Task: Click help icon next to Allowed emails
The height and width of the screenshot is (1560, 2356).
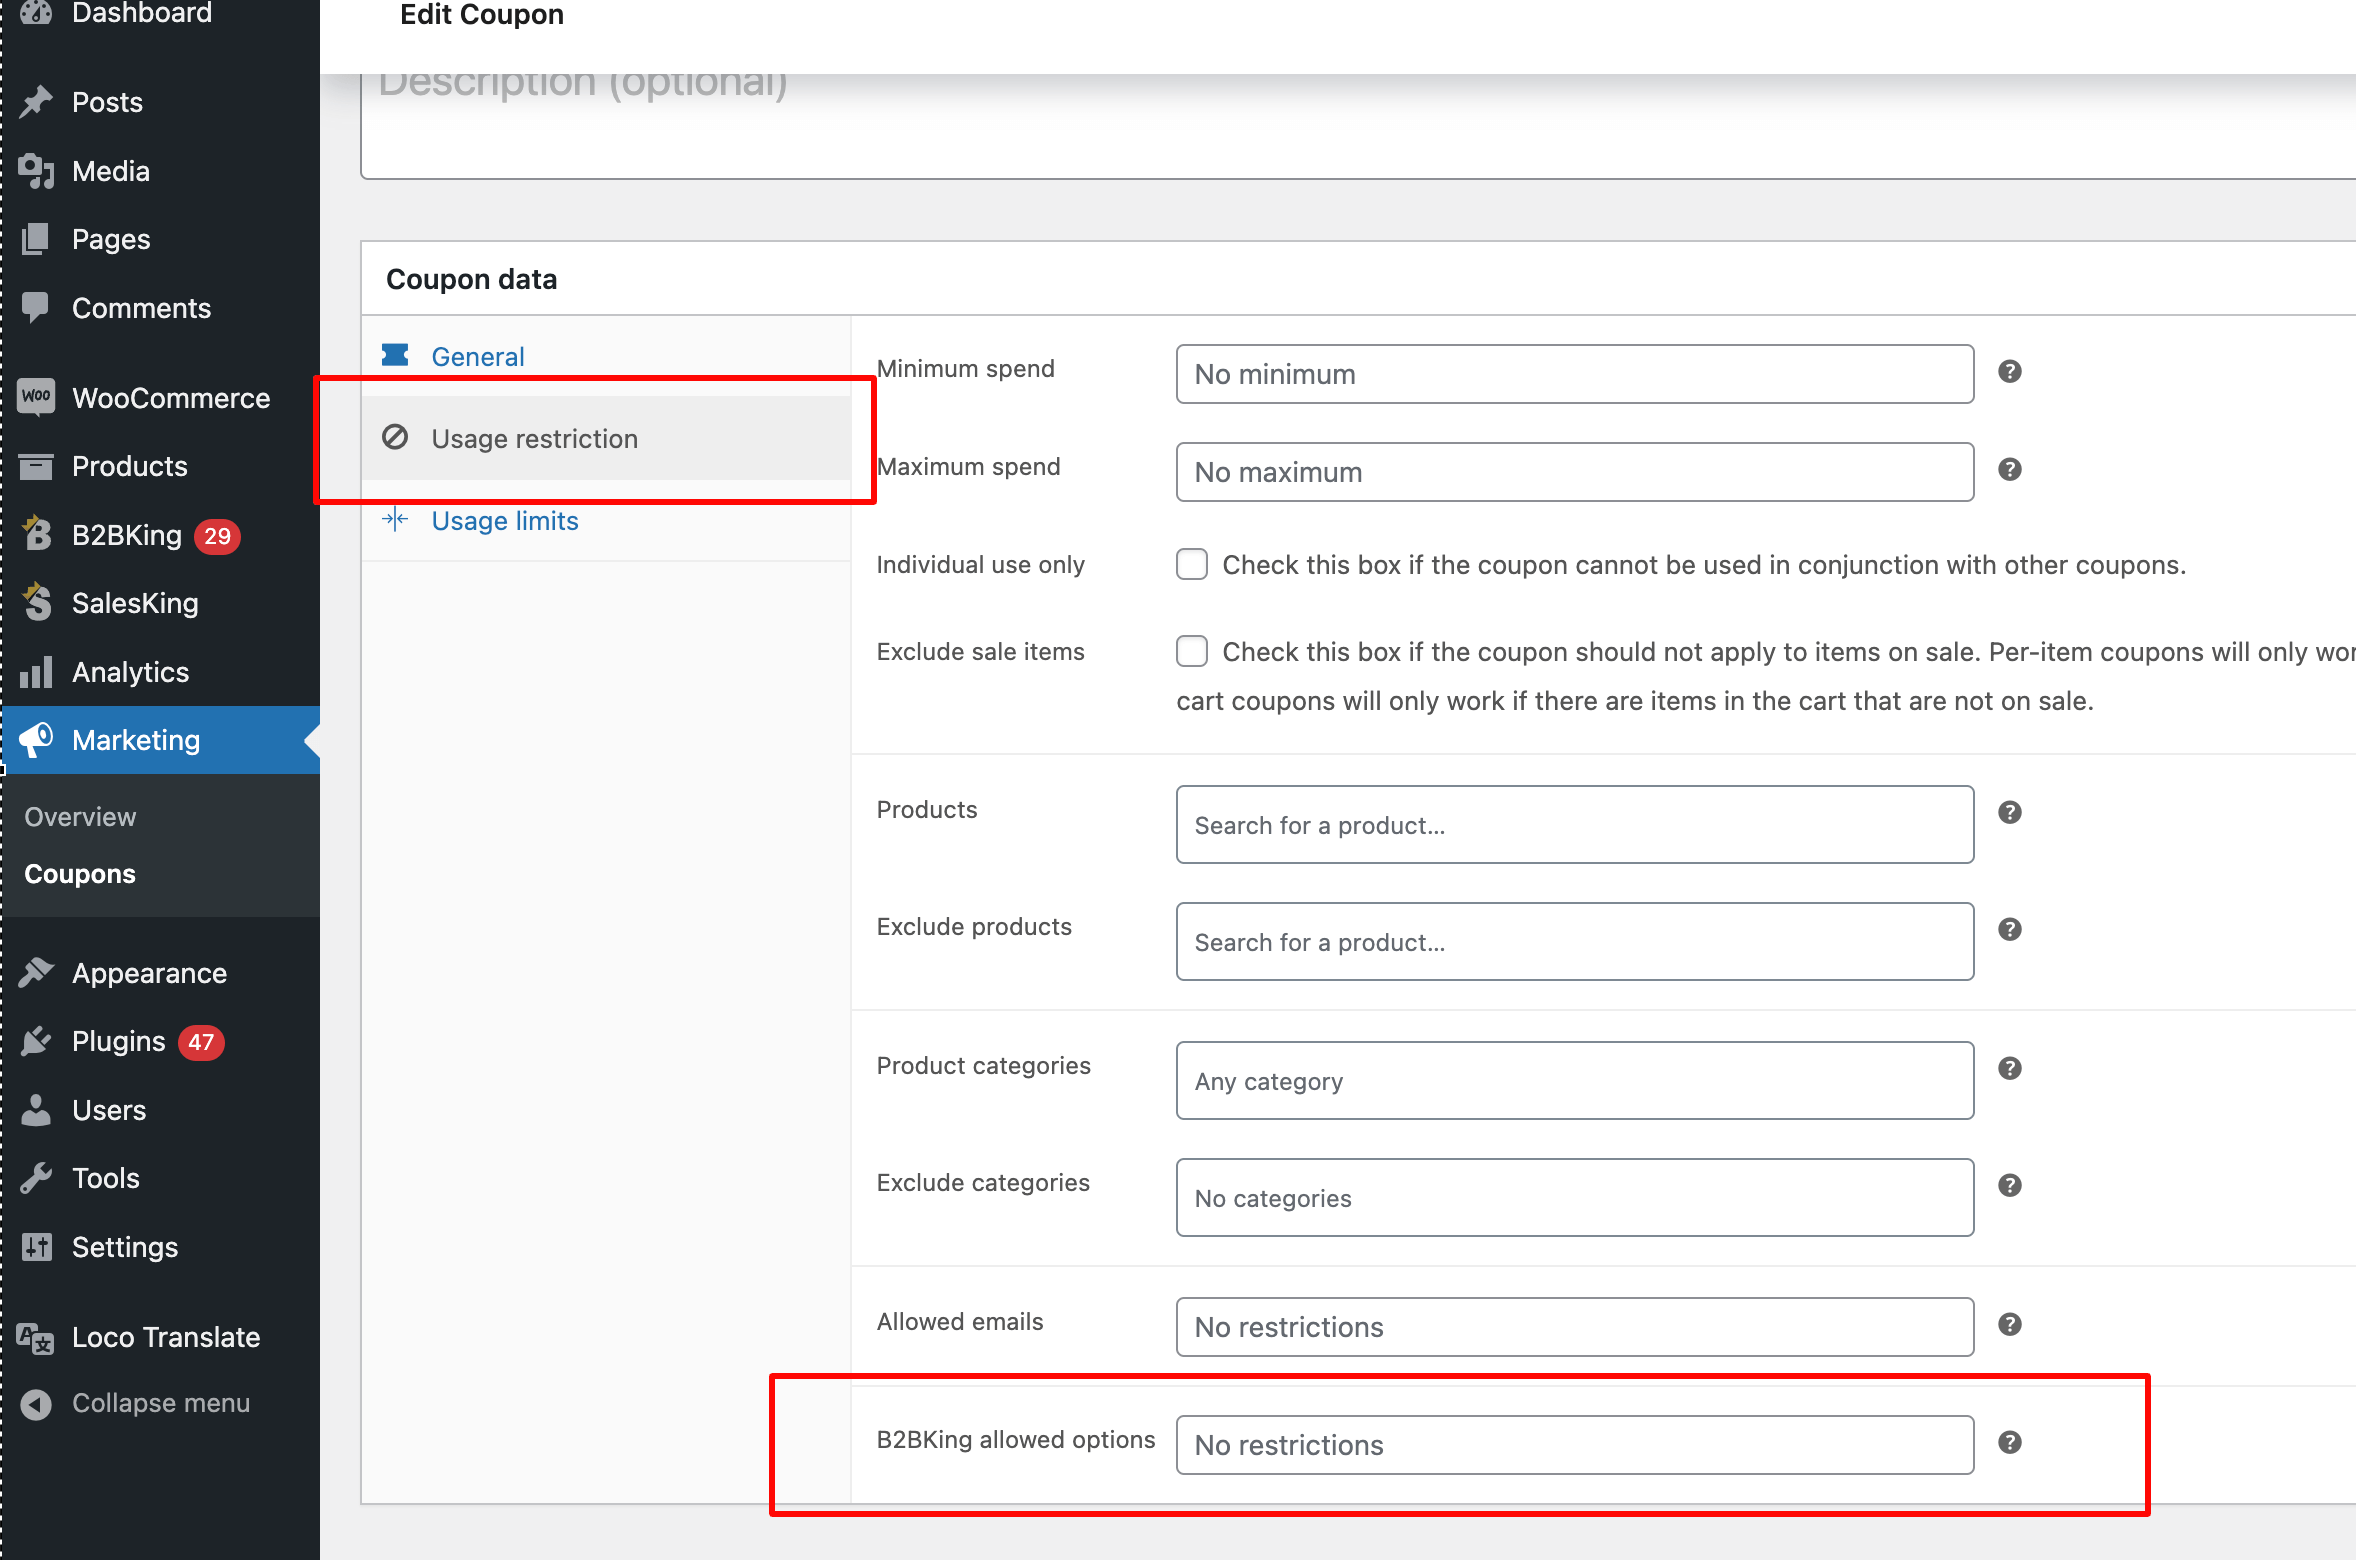Action: [x=2010, y=1324]
